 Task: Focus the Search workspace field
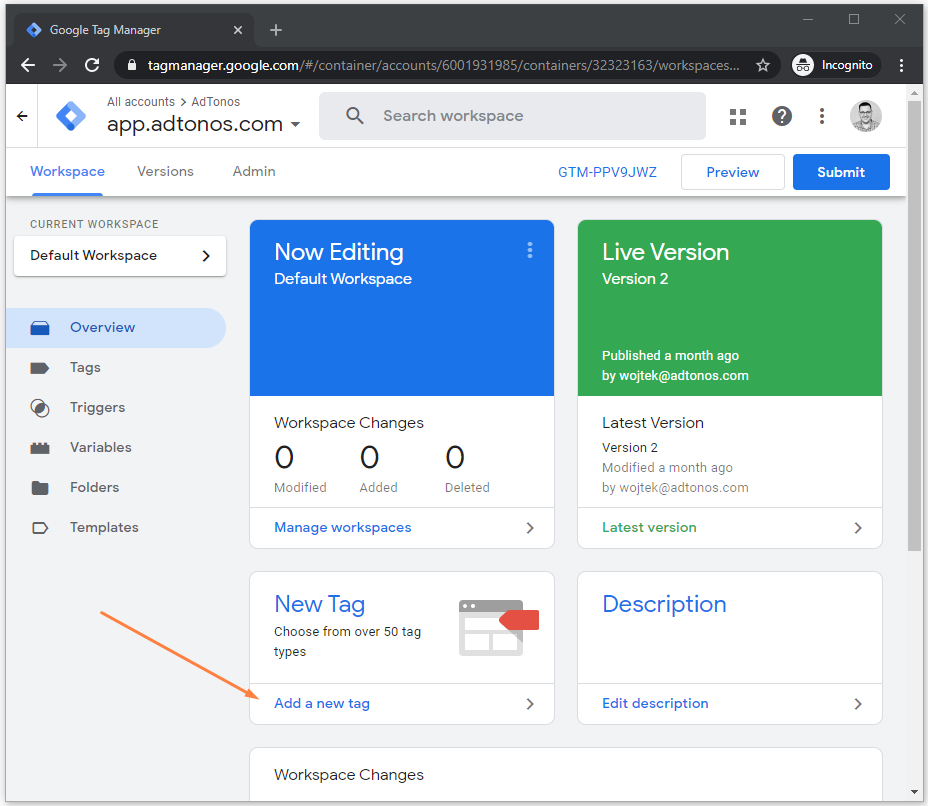pos(512,116)
